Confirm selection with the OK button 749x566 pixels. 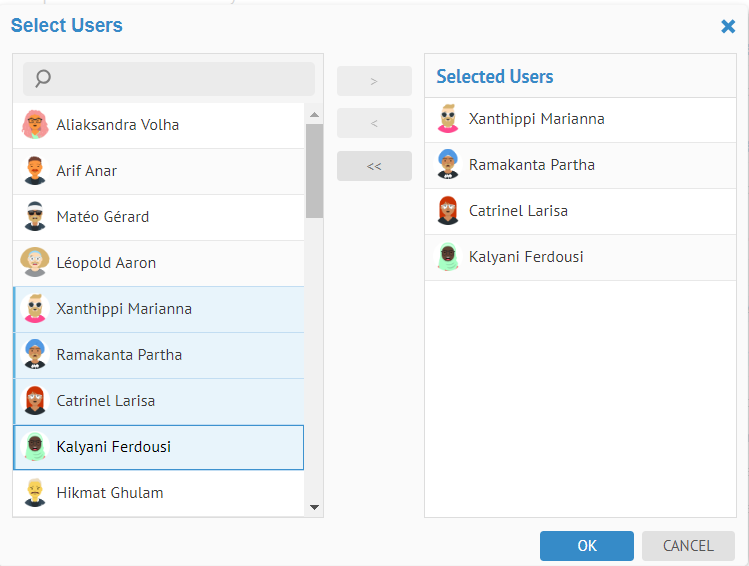point(587,546)
